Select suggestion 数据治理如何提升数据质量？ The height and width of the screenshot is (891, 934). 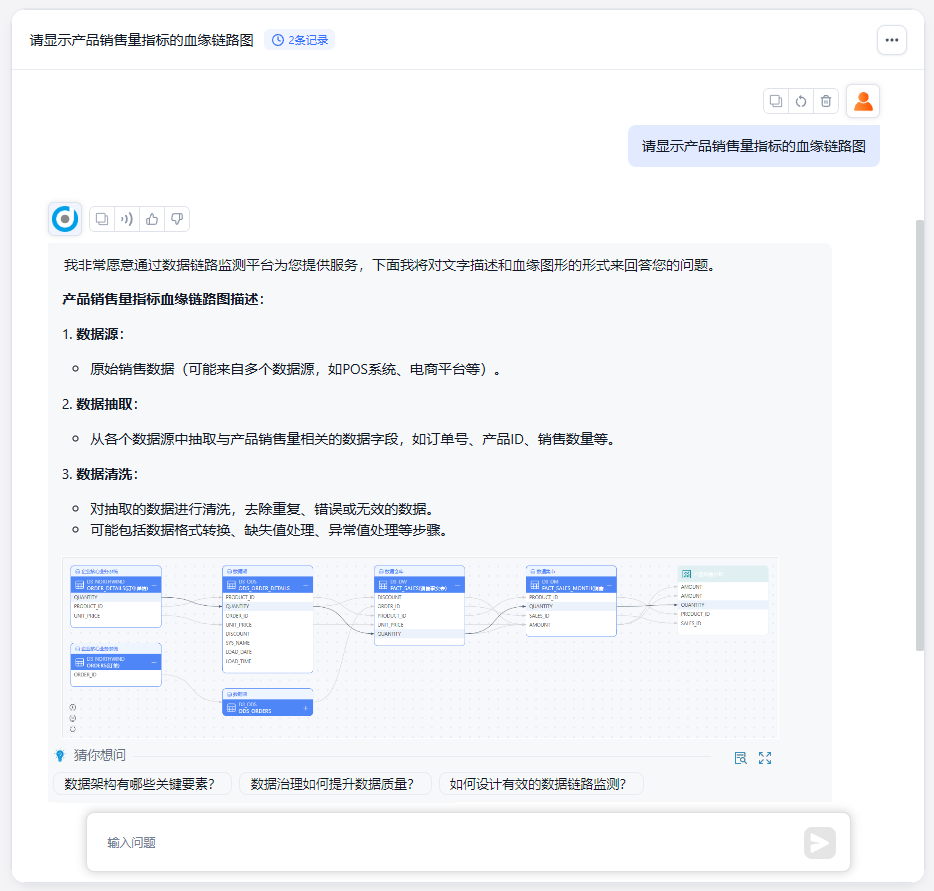[334, 784]
